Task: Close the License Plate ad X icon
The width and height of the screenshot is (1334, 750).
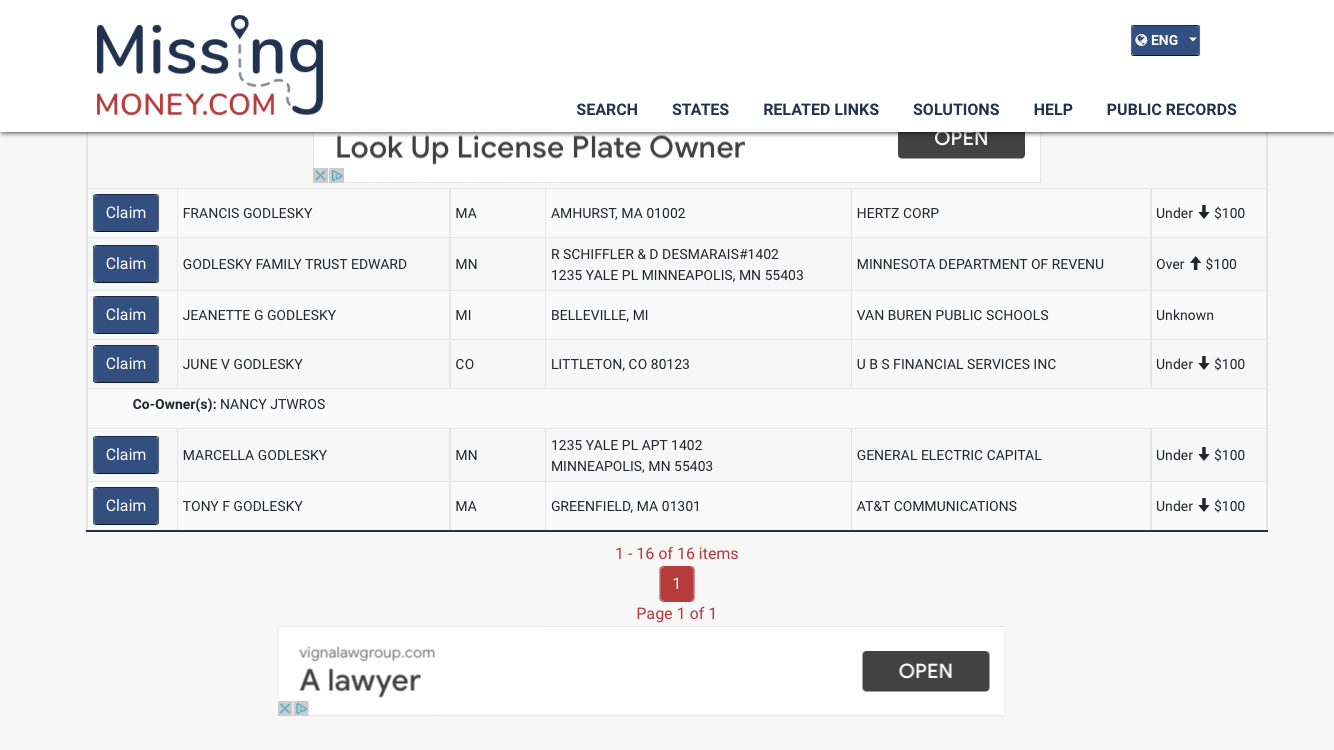Action: click(320, 175)
